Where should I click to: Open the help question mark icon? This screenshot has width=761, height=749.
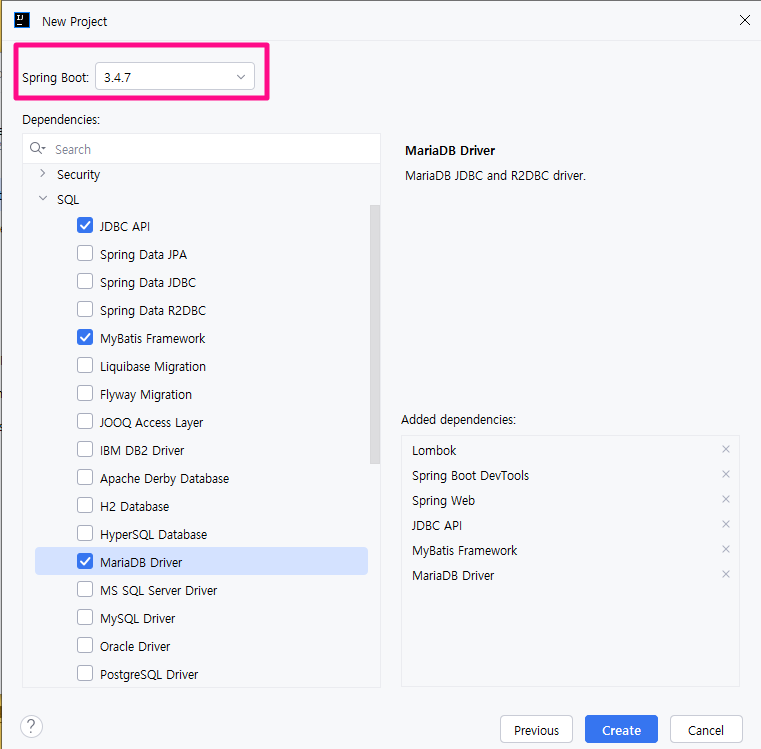[x=32, y=726]
